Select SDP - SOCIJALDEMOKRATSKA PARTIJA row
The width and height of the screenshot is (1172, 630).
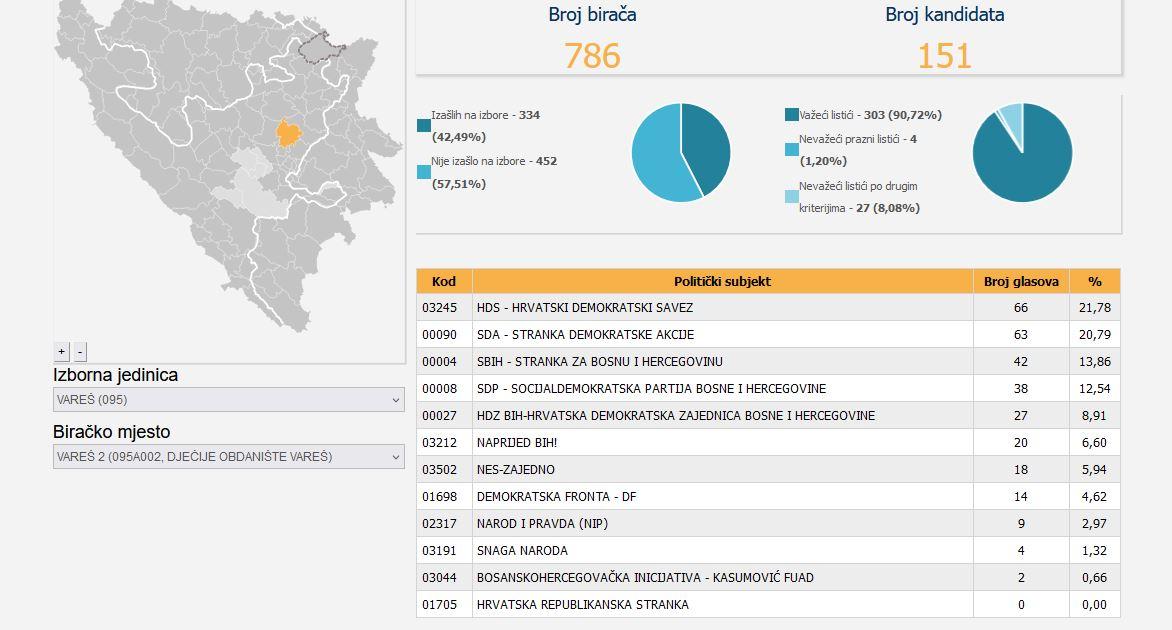[768, 389]
